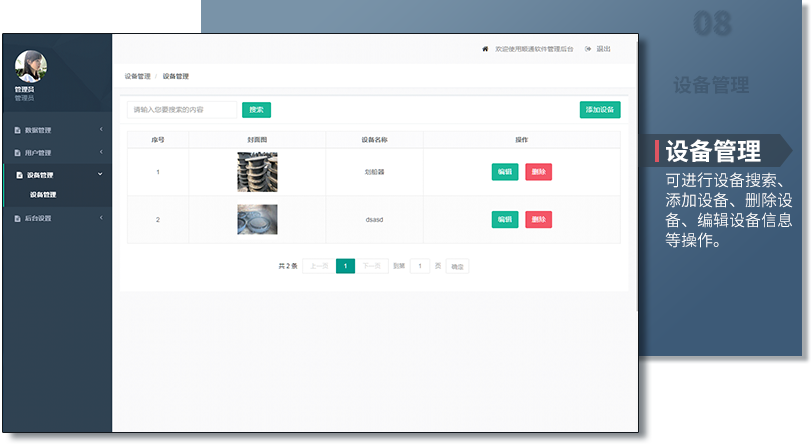Image resolution: width=812 pixels, height=445 pixels.
Task: Open the 设备管理 submenu item
Action: pos(43,195)
